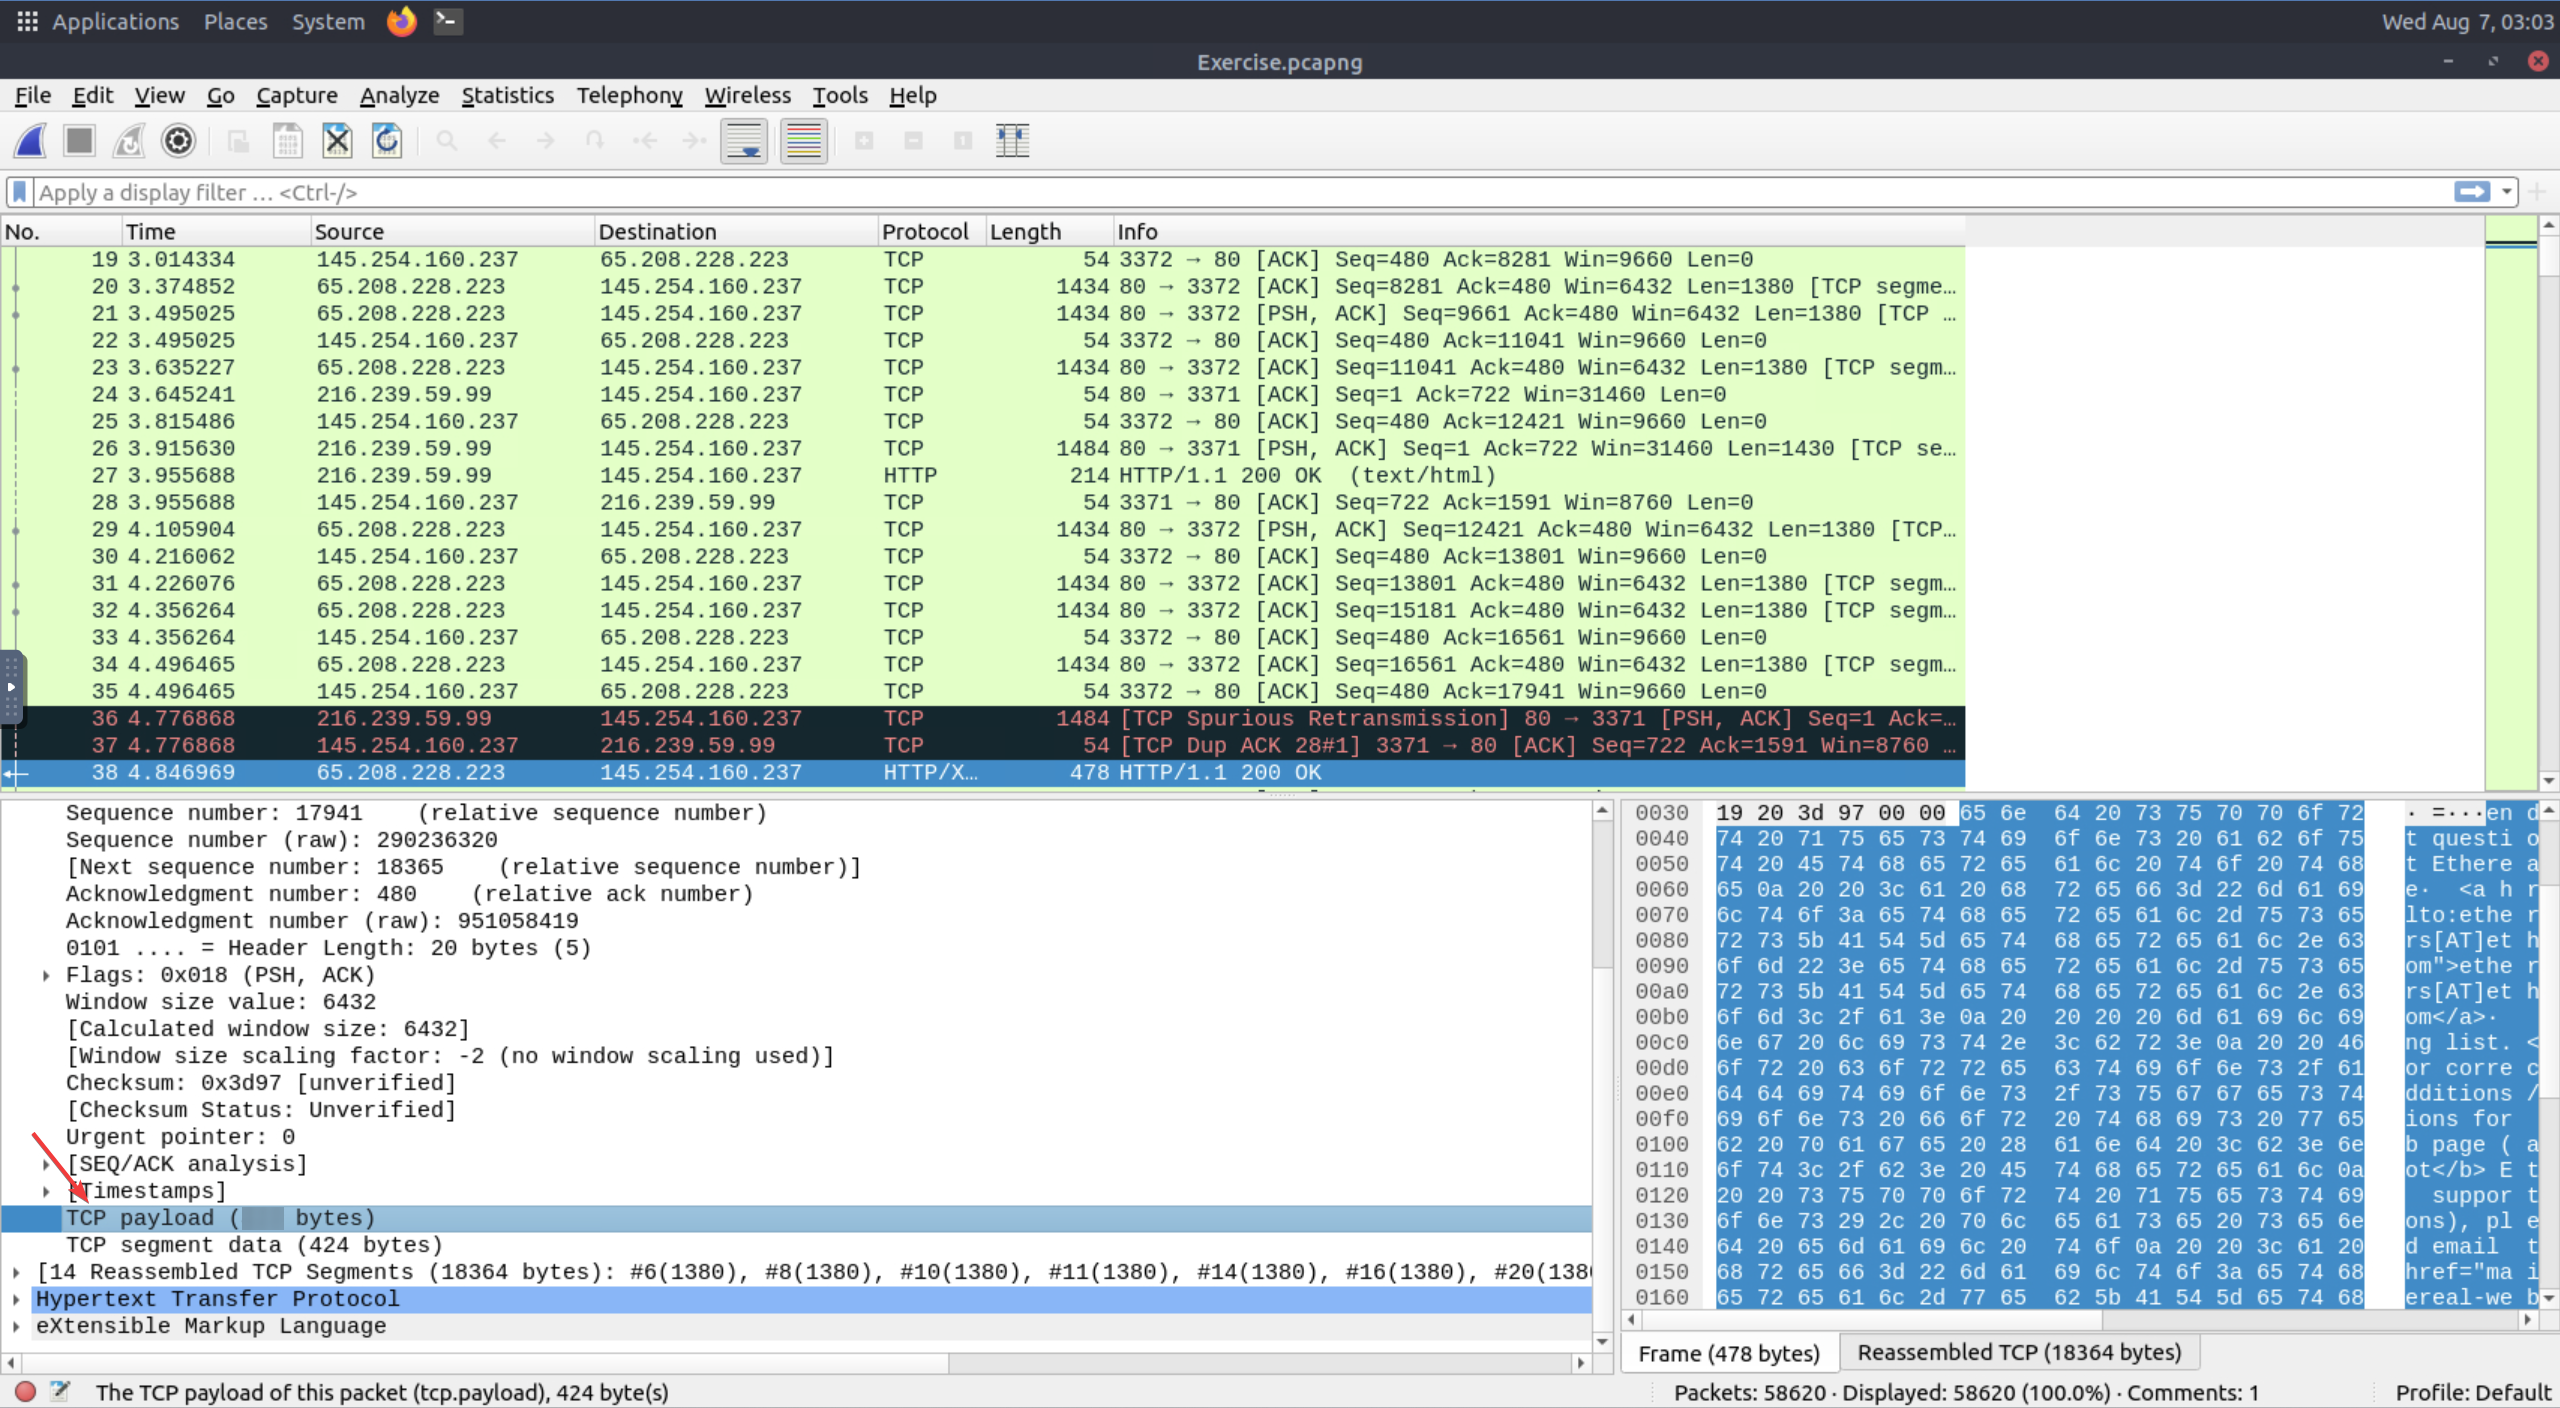Click the Profile: Default status label
The image size is (2560, 1408).
click(x=2472, y=1392)
